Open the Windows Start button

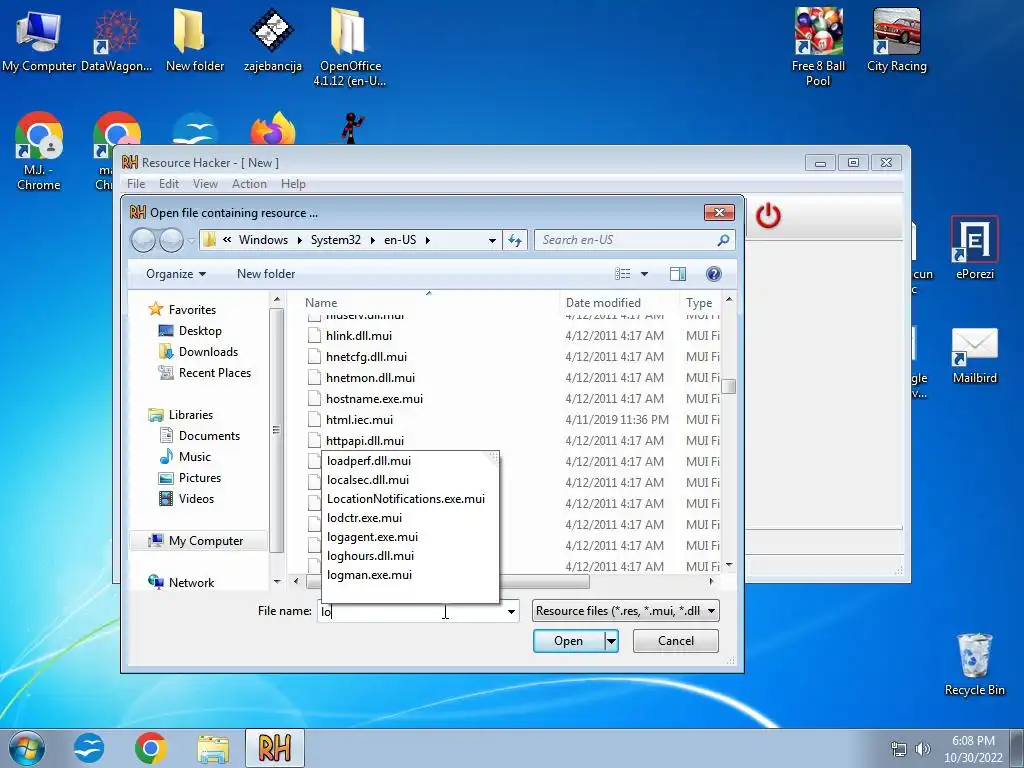click(27, 748)
